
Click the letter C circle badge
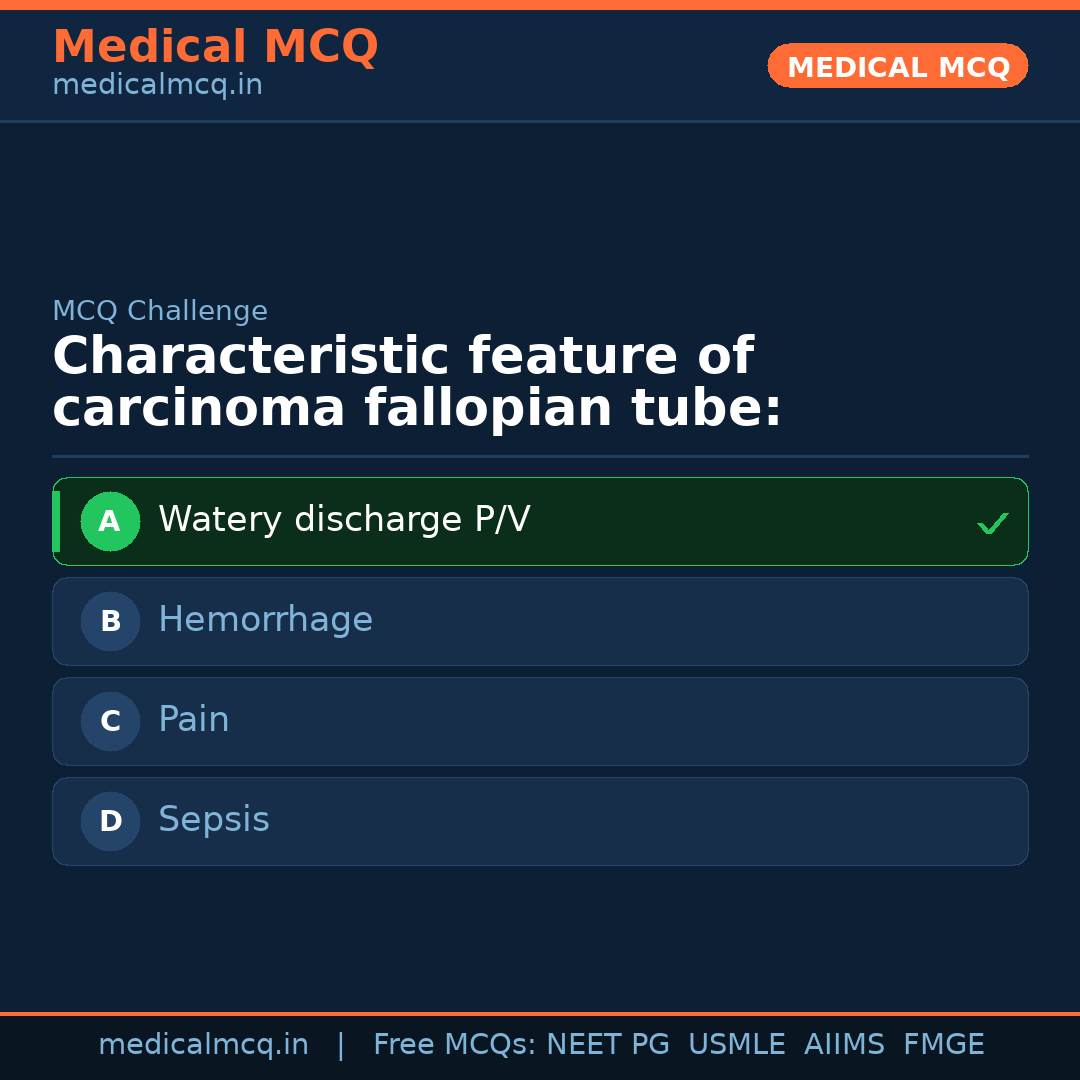(110, 721)
